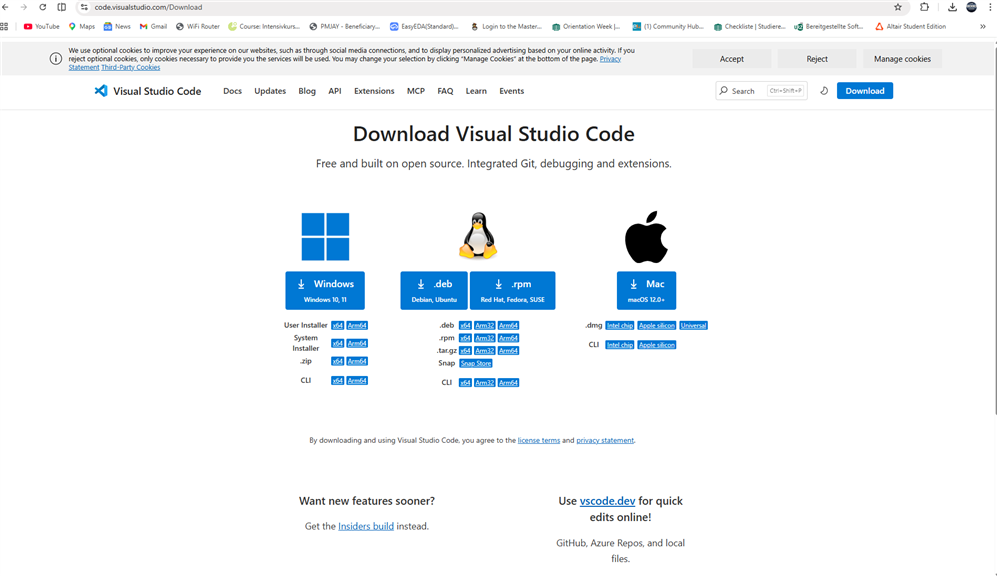Bookmark this page with the star icon
Screen dimensions: 997x576
(898, 7)
